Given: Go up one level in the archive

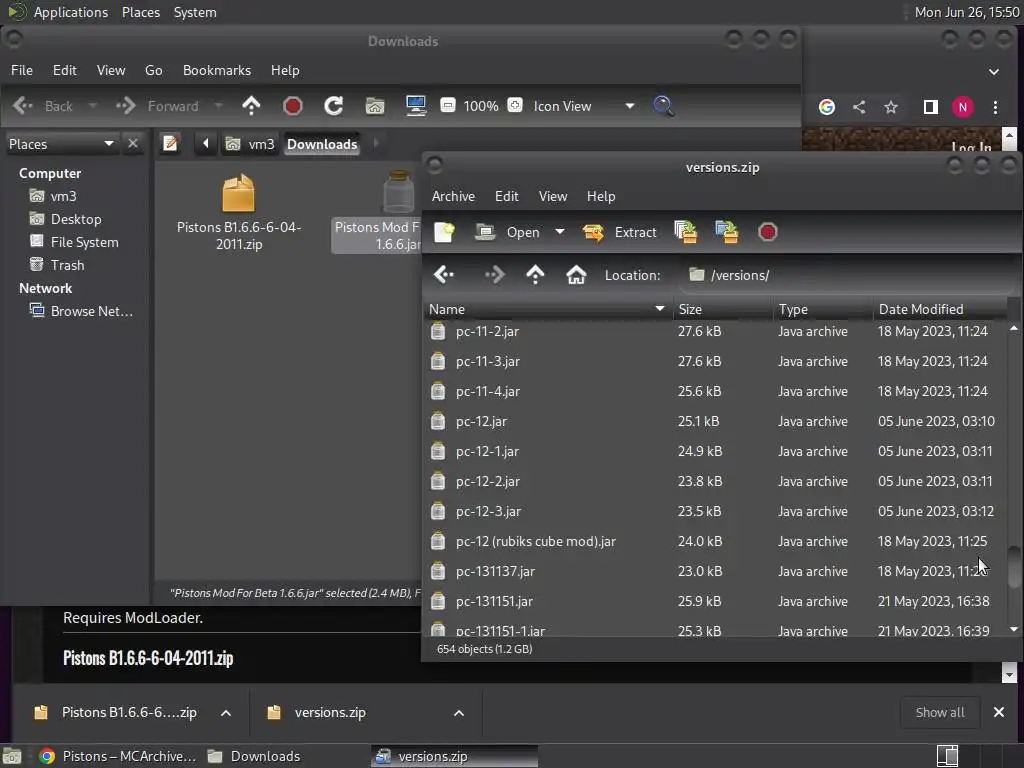Looking at the screenshot, I should coord(536,275).
